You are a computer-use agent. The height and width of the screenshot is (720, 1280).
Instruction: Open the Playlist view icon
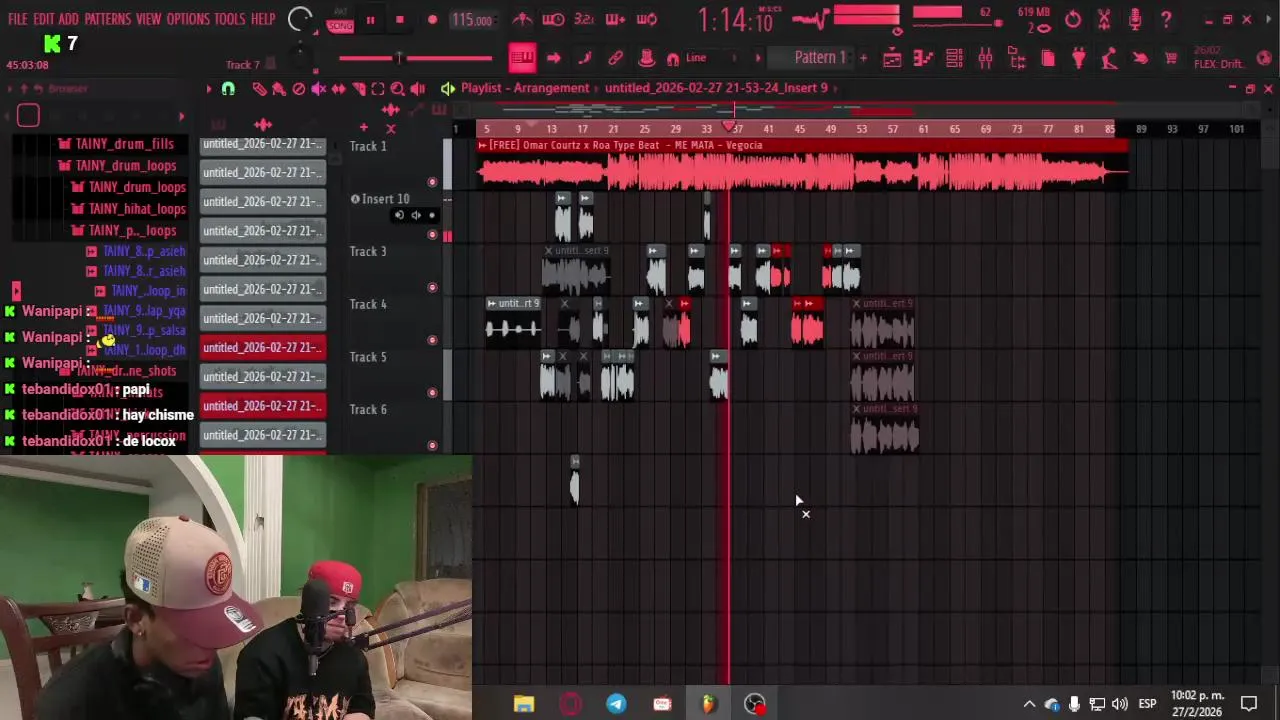click(x=892, y=58)
